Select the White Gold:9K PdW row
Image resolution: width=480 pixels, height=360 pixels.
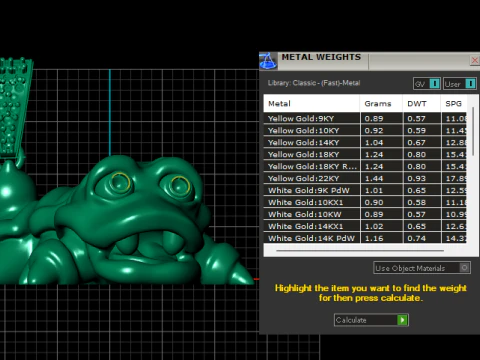[365, 191]
